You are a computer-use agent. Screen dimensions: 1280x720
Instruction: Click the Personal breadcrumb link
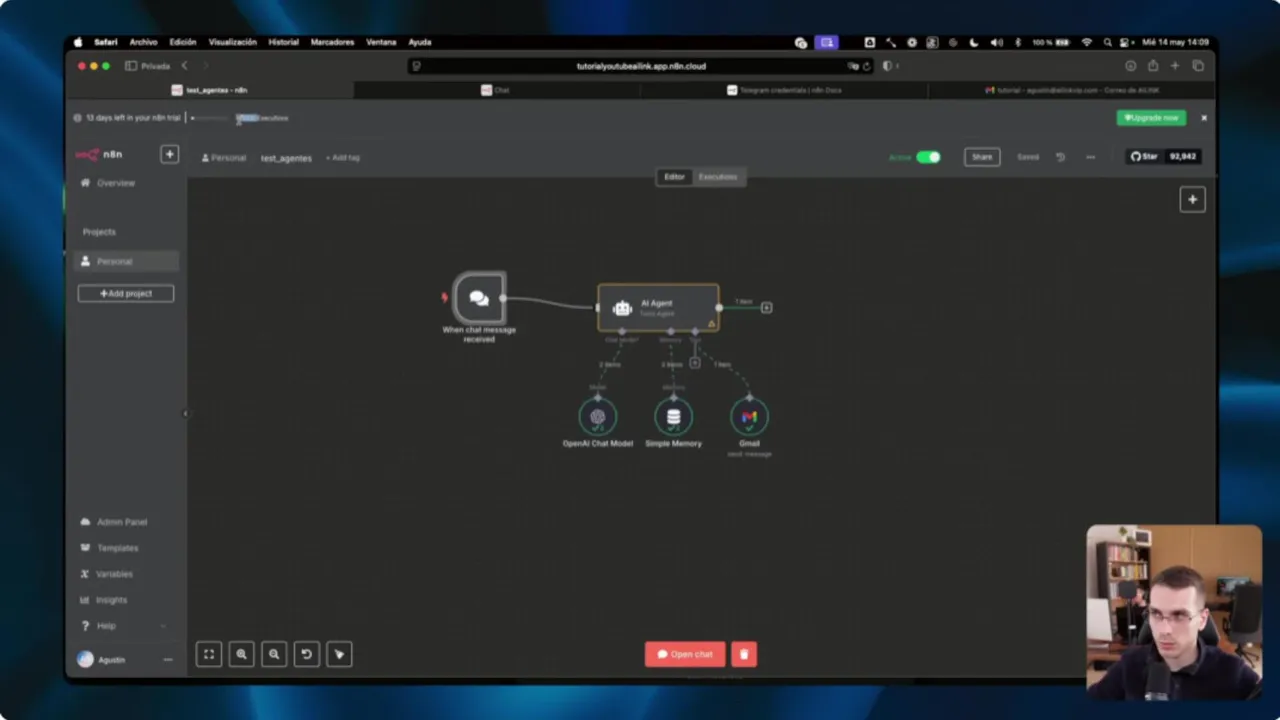coord(223,158)
